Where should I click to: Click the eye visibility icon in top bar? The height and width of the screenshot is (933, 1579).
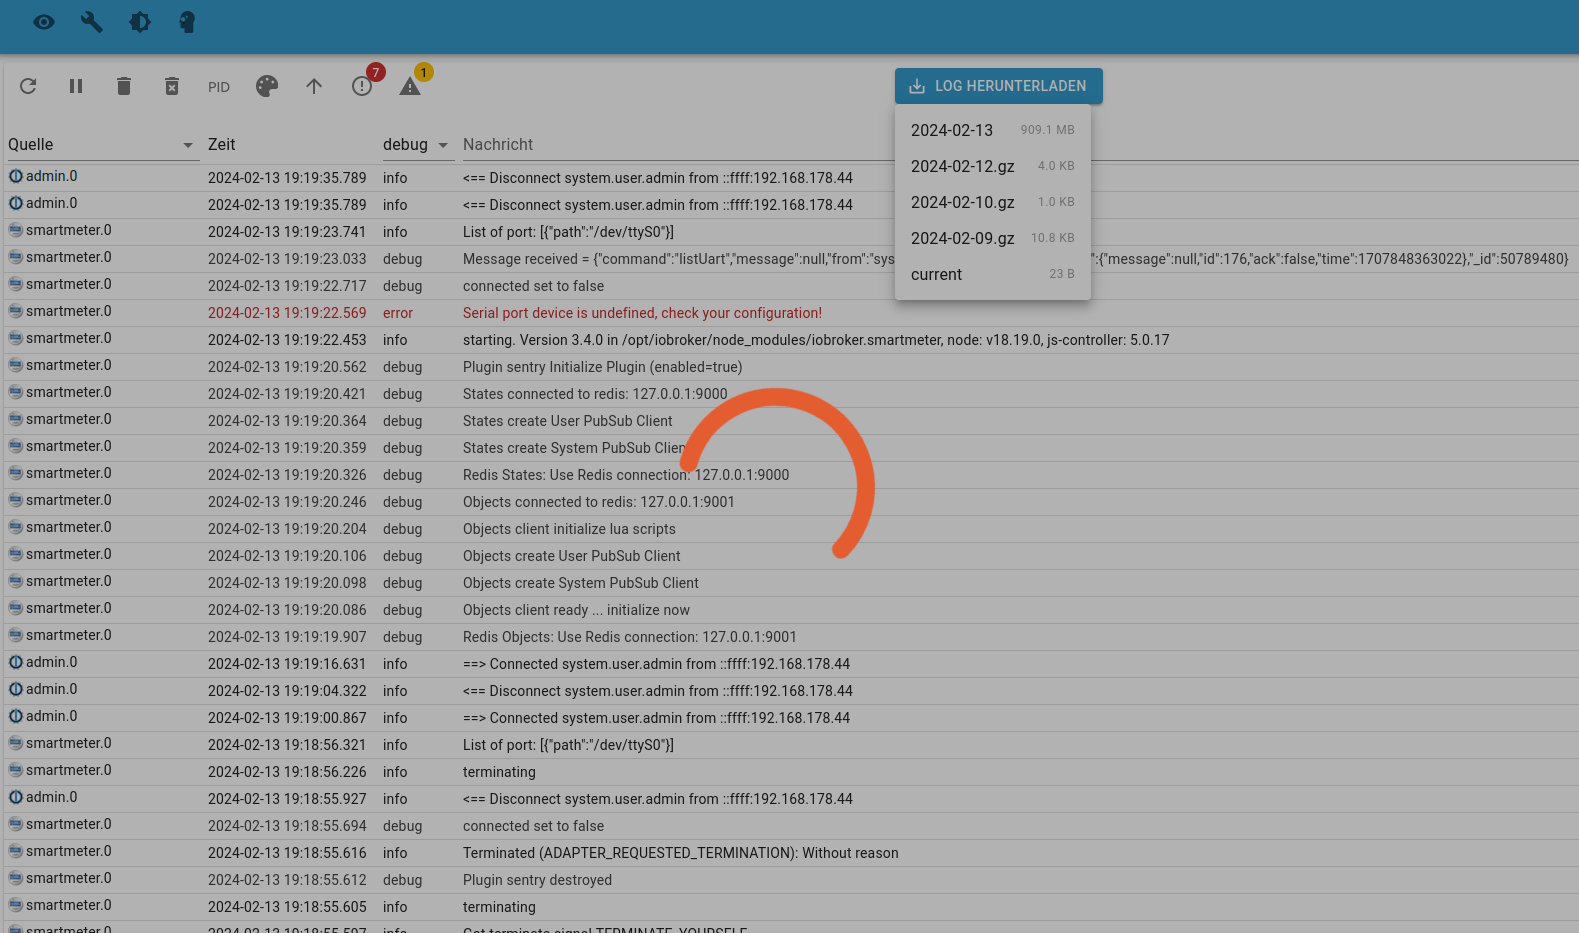pos(44,22)
